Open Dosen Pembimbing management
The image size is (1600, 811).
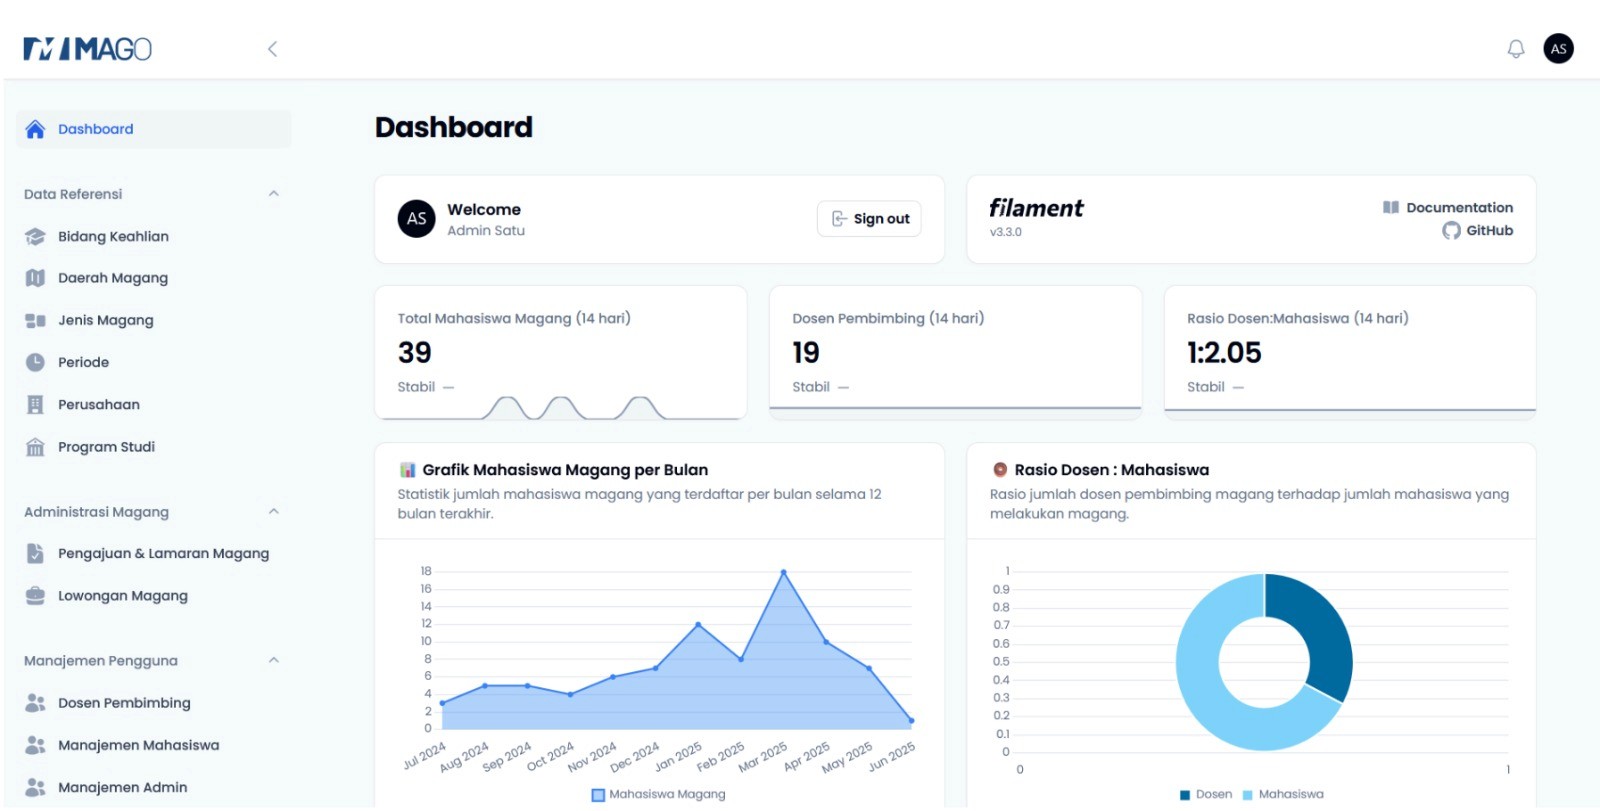pos(154,703)
